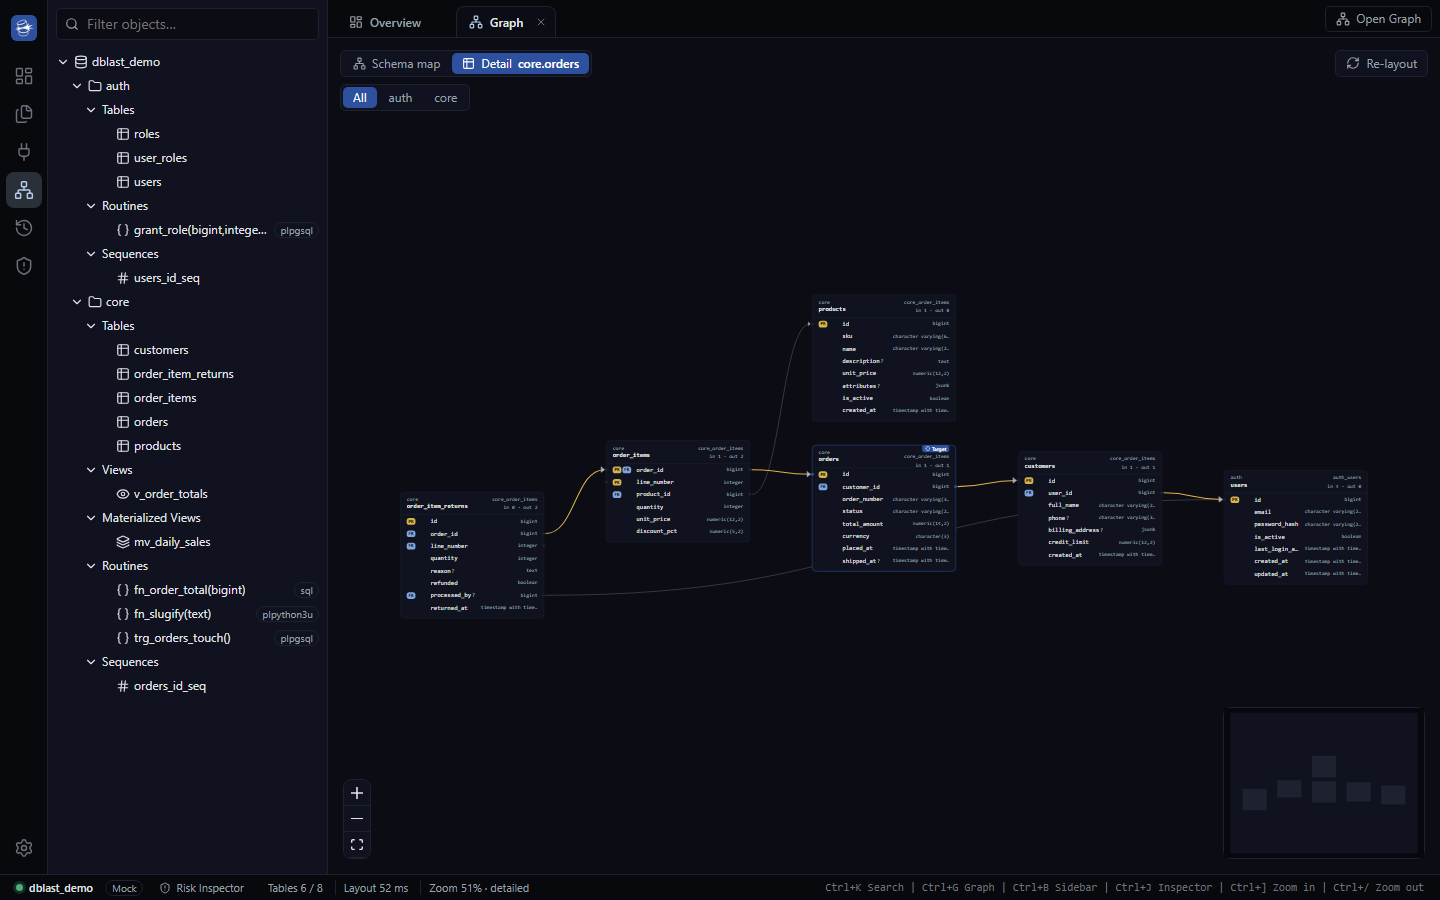1440x900 pixels.
Task: Select the graph network icon in left rail
Action: 24,190
